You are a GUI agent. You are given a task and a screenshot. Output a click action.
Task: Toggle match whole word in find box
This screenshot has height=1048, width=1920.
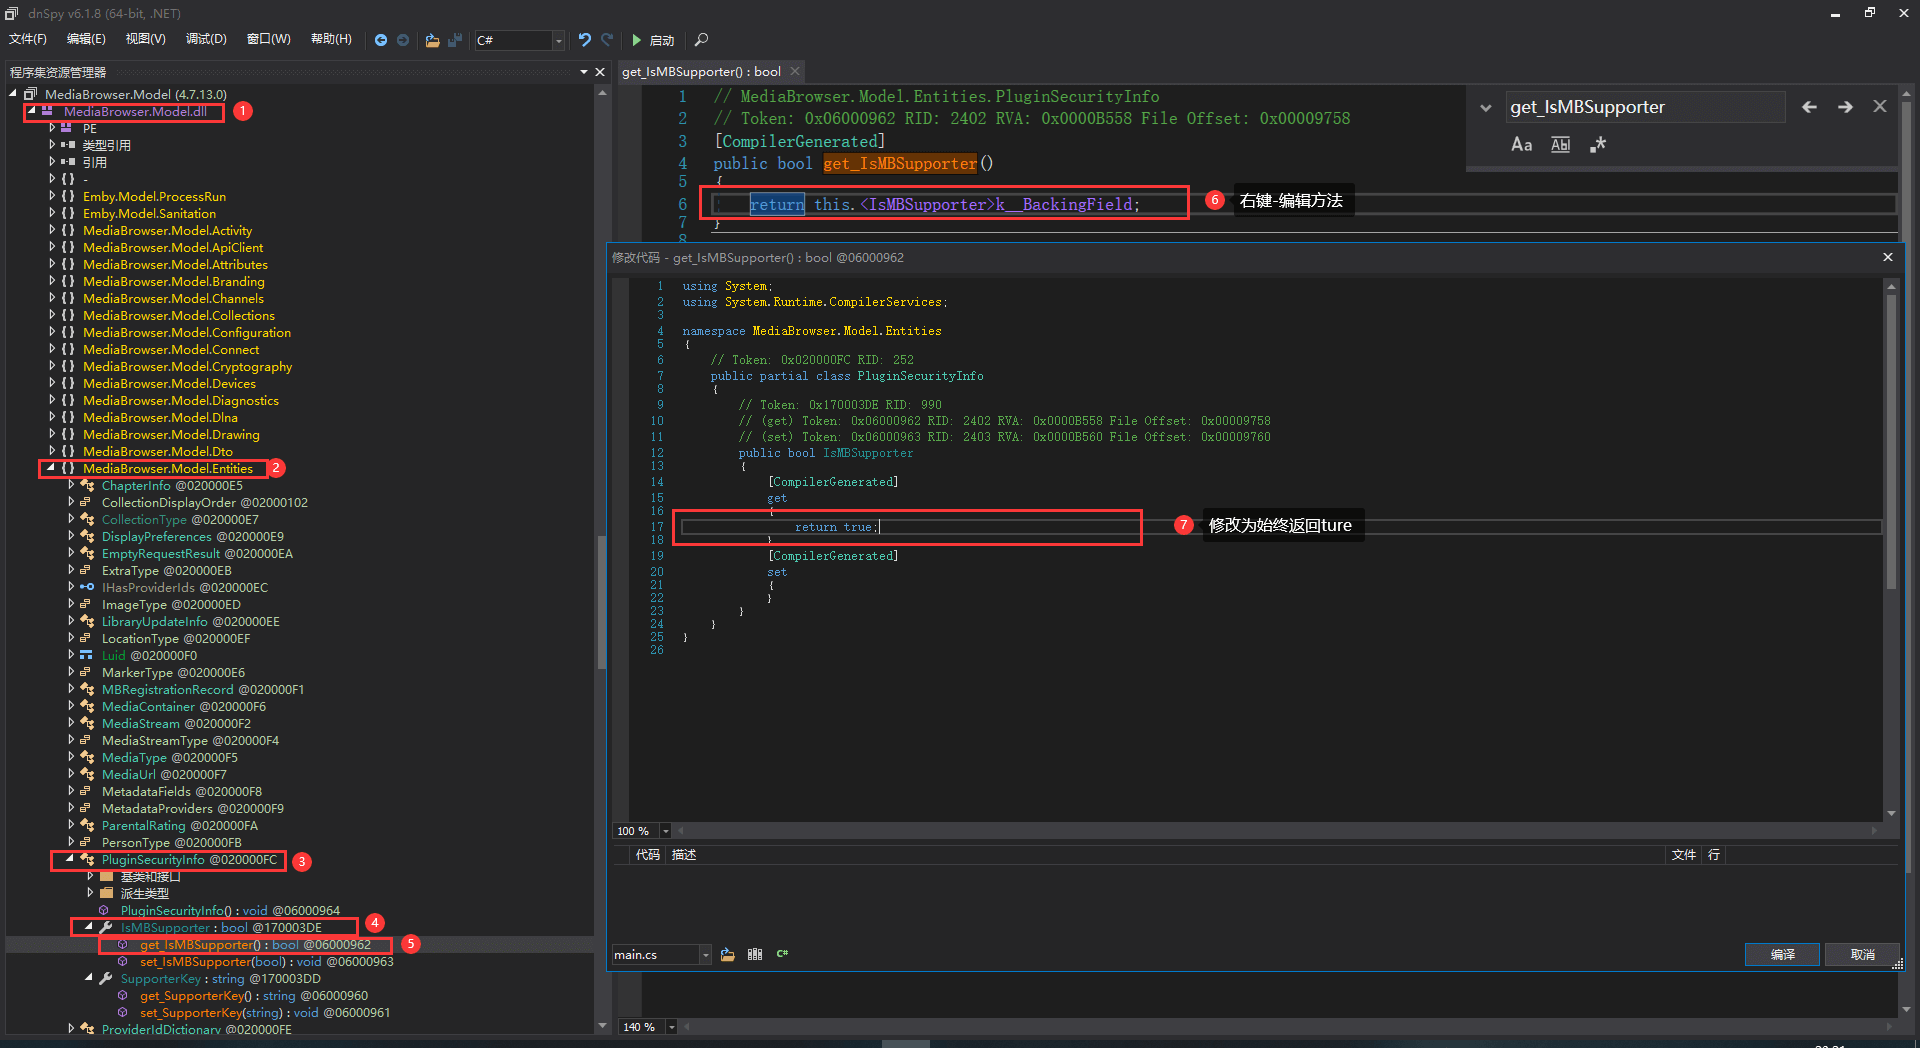click(1560, 145)
